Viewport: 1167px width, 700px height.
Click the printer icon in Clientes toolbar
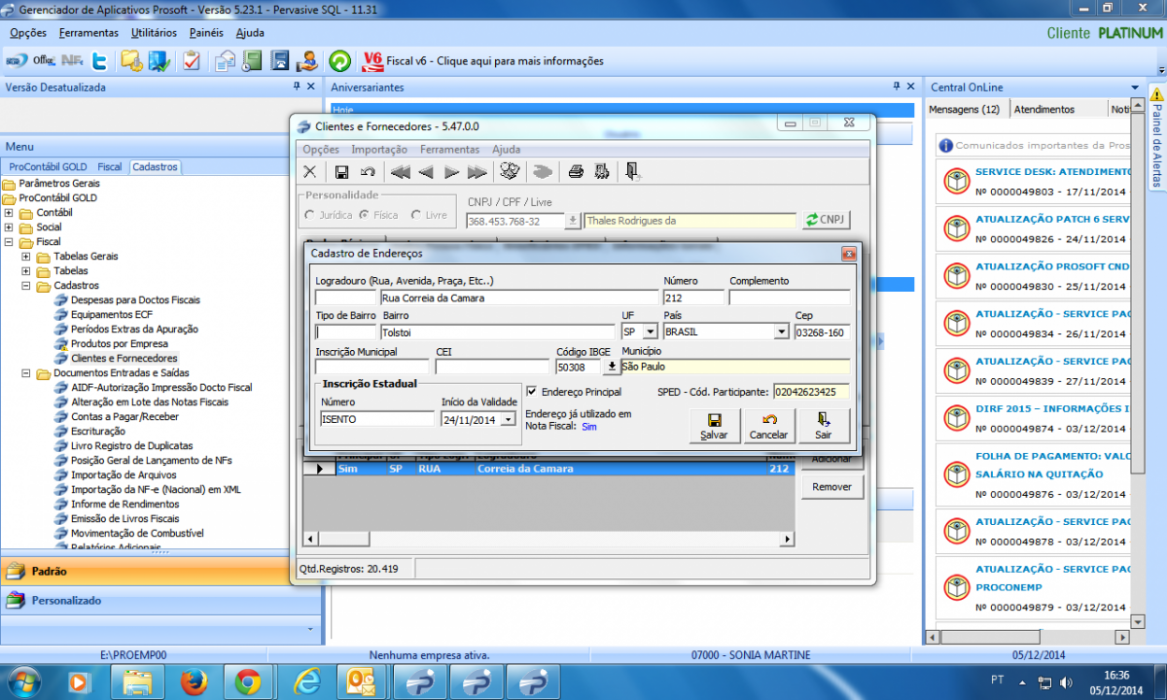575,172
